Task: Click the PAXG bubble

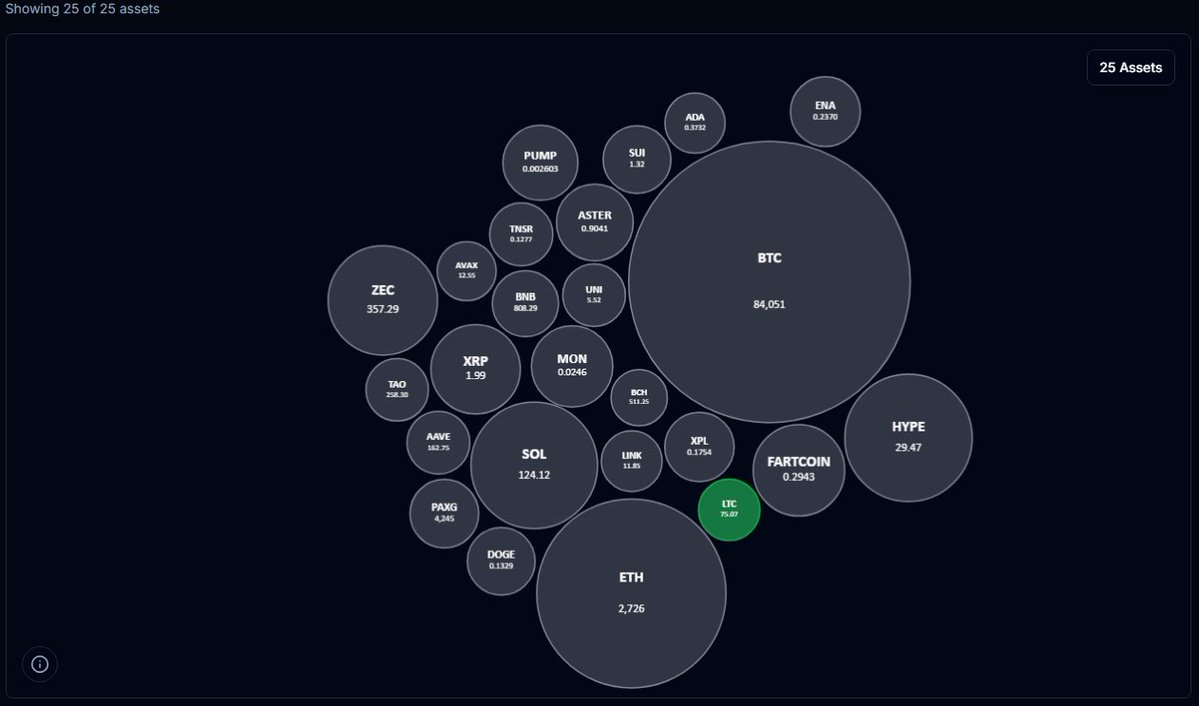Action: (x=444, y=513)
